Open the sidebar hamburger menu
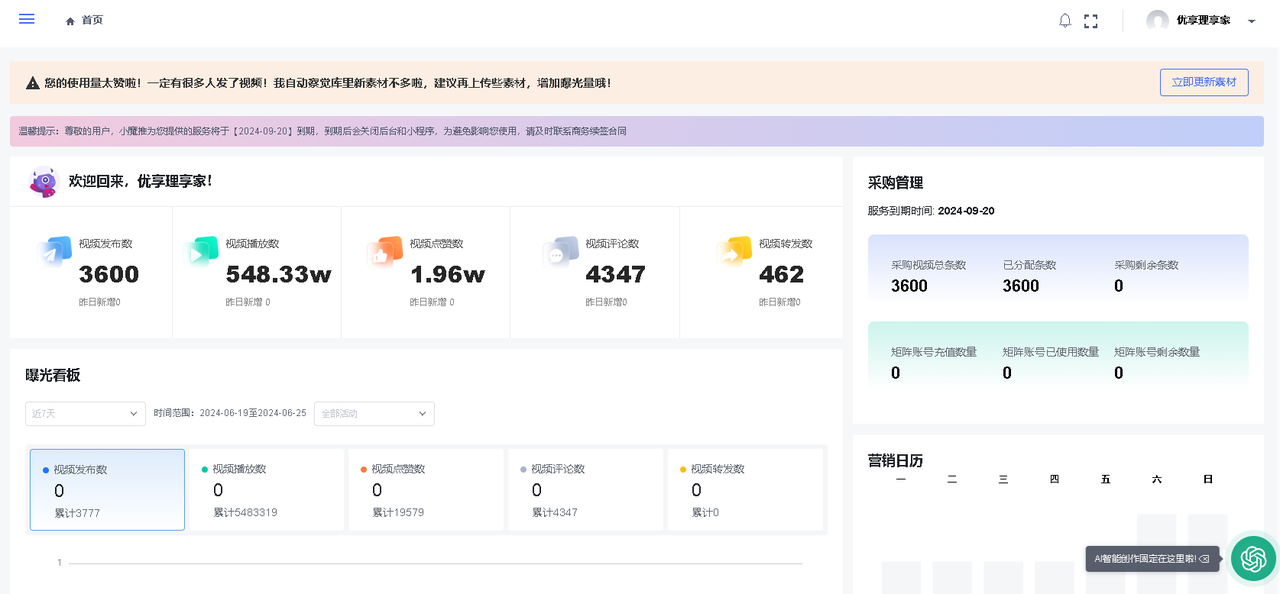The image size is (1280, 594). pos(26,18)
